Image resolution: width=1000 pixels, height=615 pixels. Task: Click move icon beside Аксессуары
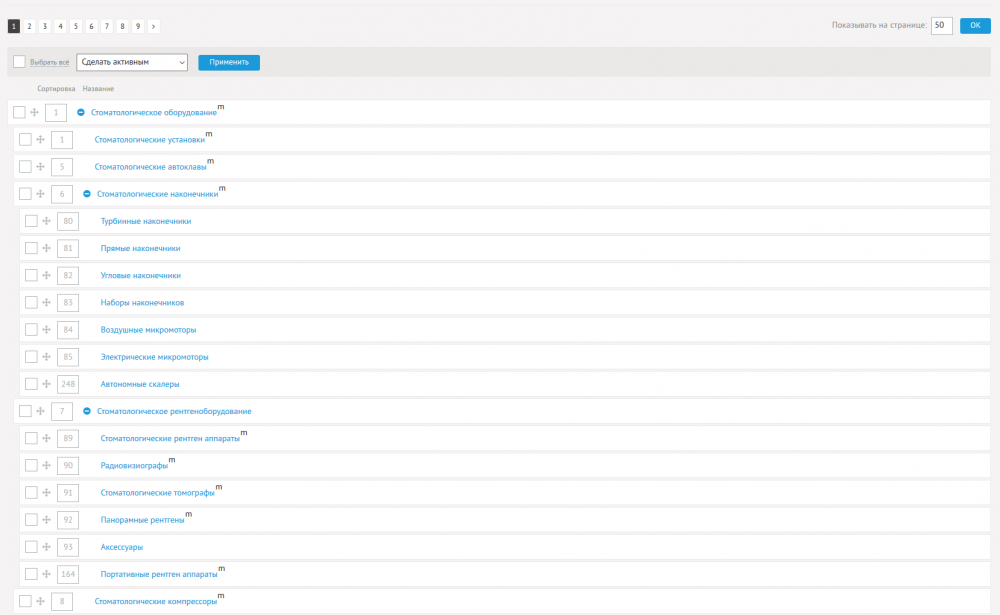coord(46,547)
